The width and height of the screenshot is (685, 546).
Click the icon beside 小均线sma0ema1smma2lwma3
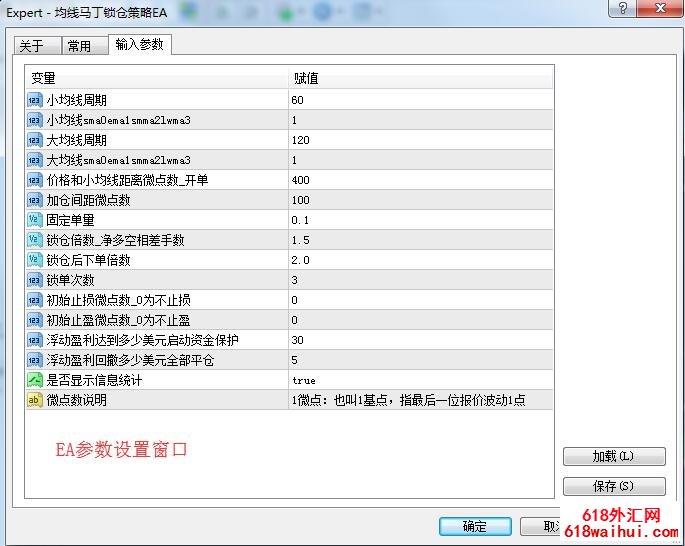click(x=35, y=120)
